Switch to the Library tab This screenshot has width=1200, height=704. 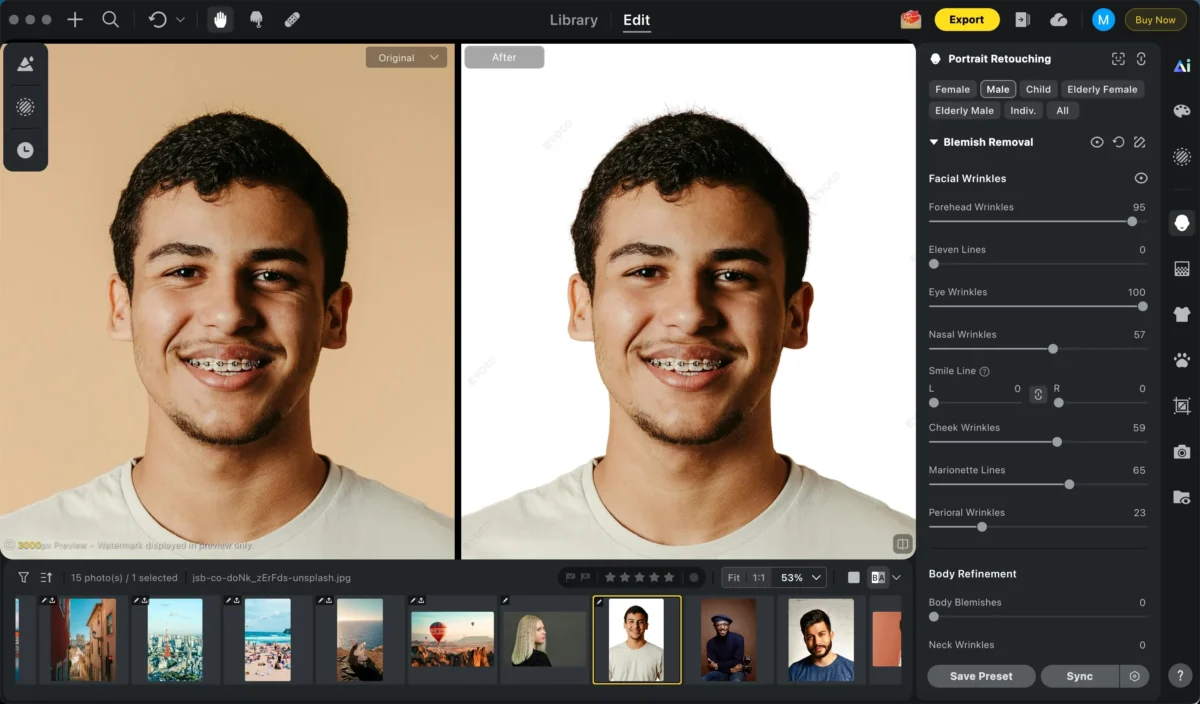click(574, 20)
